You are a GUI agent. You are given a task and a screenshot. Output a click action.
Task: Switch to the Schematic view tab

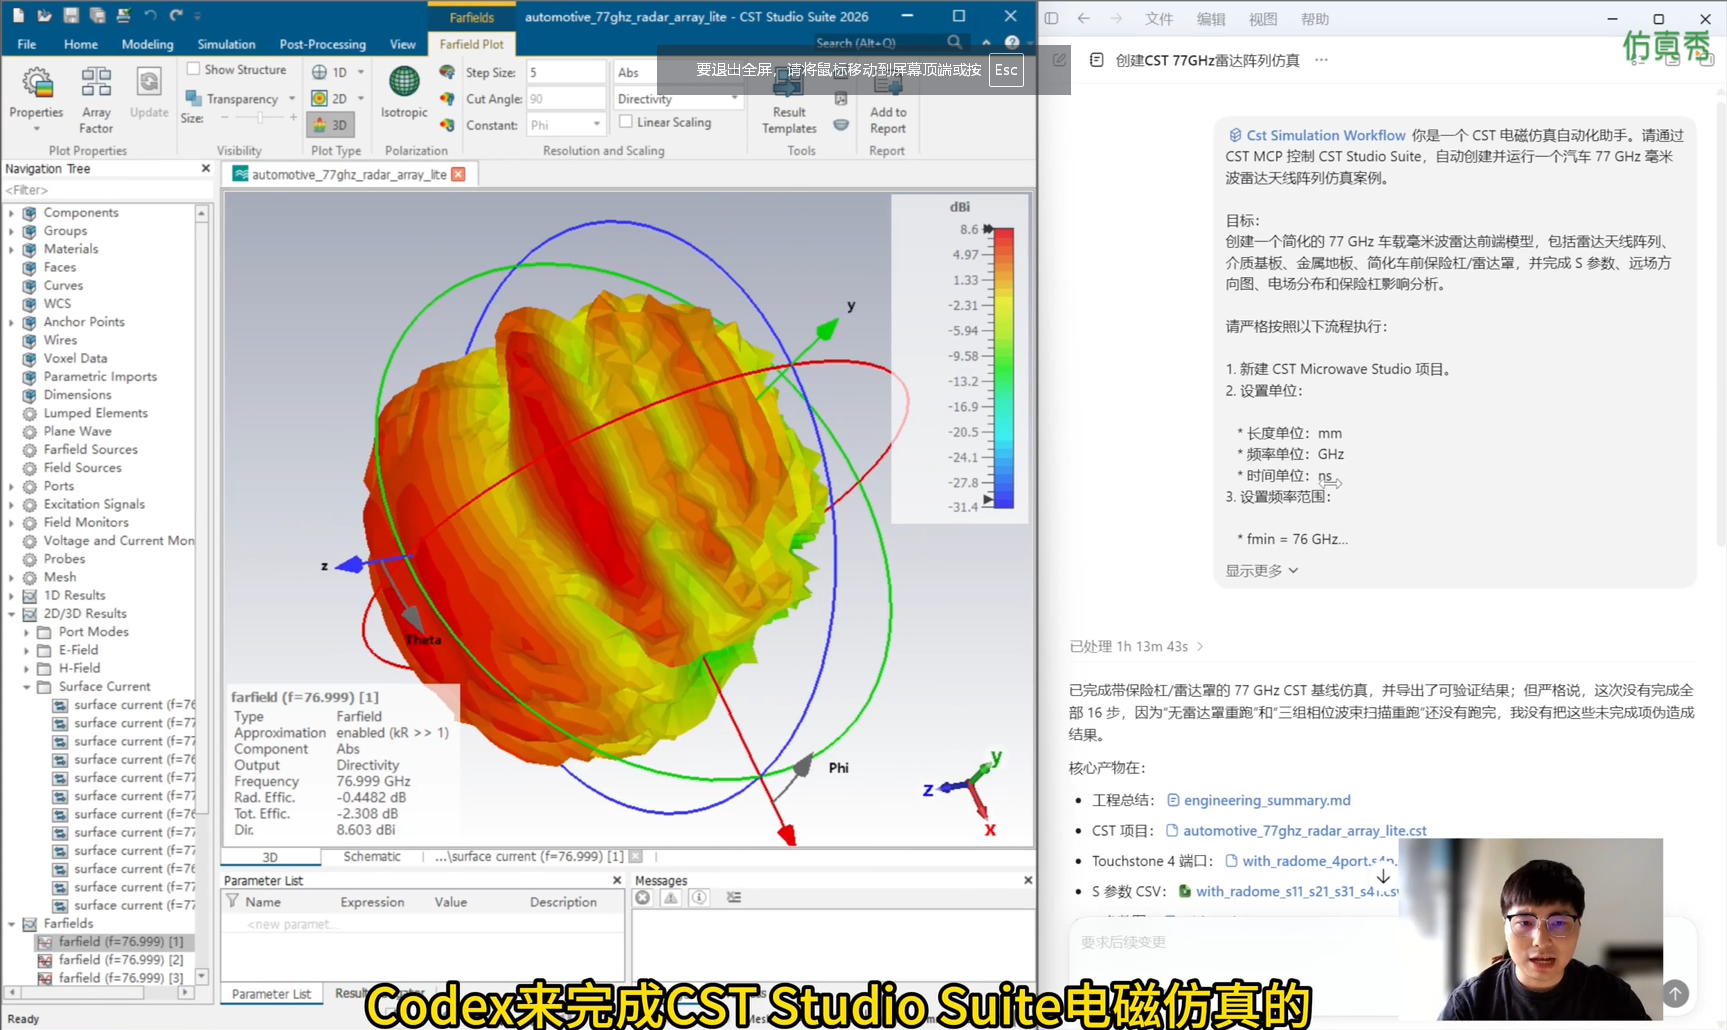coord(372,857)
